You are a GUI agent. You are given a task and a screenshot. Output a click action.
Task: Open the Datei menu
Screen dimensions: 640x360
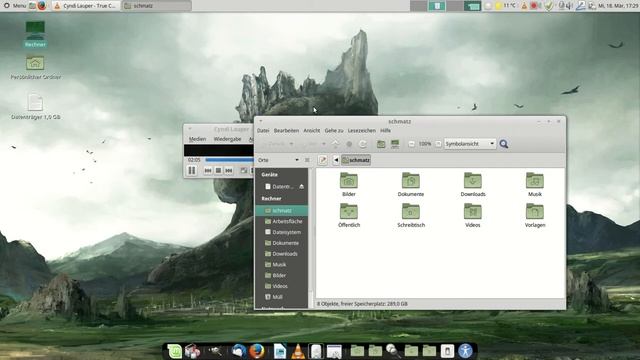(x=263, y=131)
